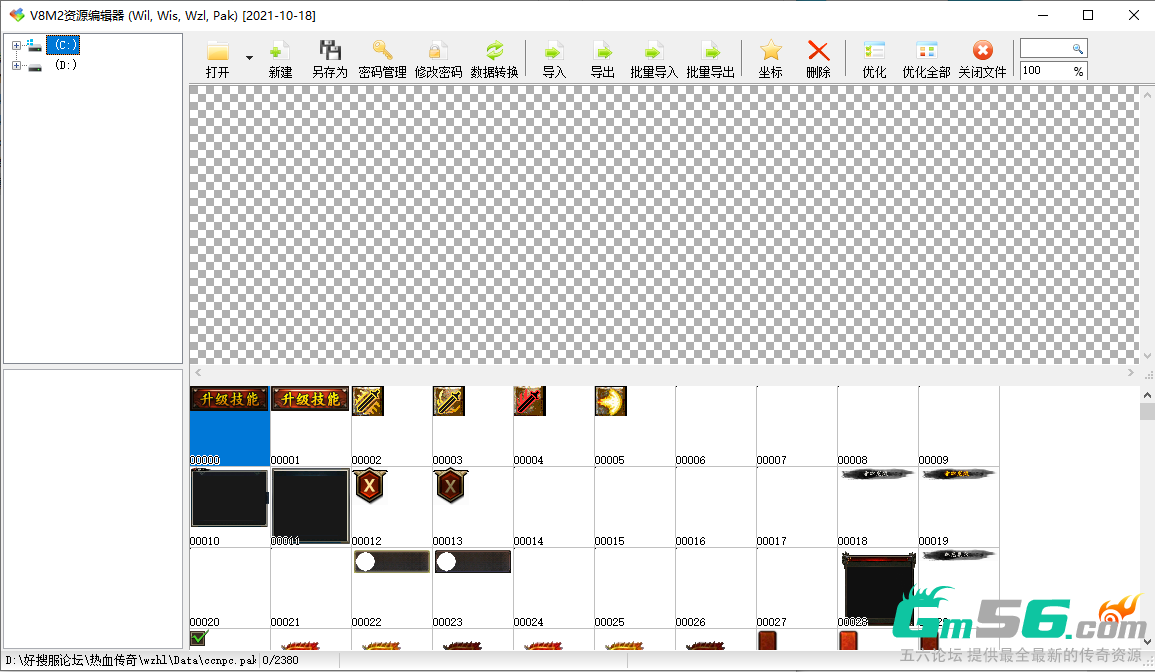The height and width of the screenshot is (672, 1155).
Task: Click the 批量导入 batch import icon
Action: pyautogui.click(x=653, y=51)
